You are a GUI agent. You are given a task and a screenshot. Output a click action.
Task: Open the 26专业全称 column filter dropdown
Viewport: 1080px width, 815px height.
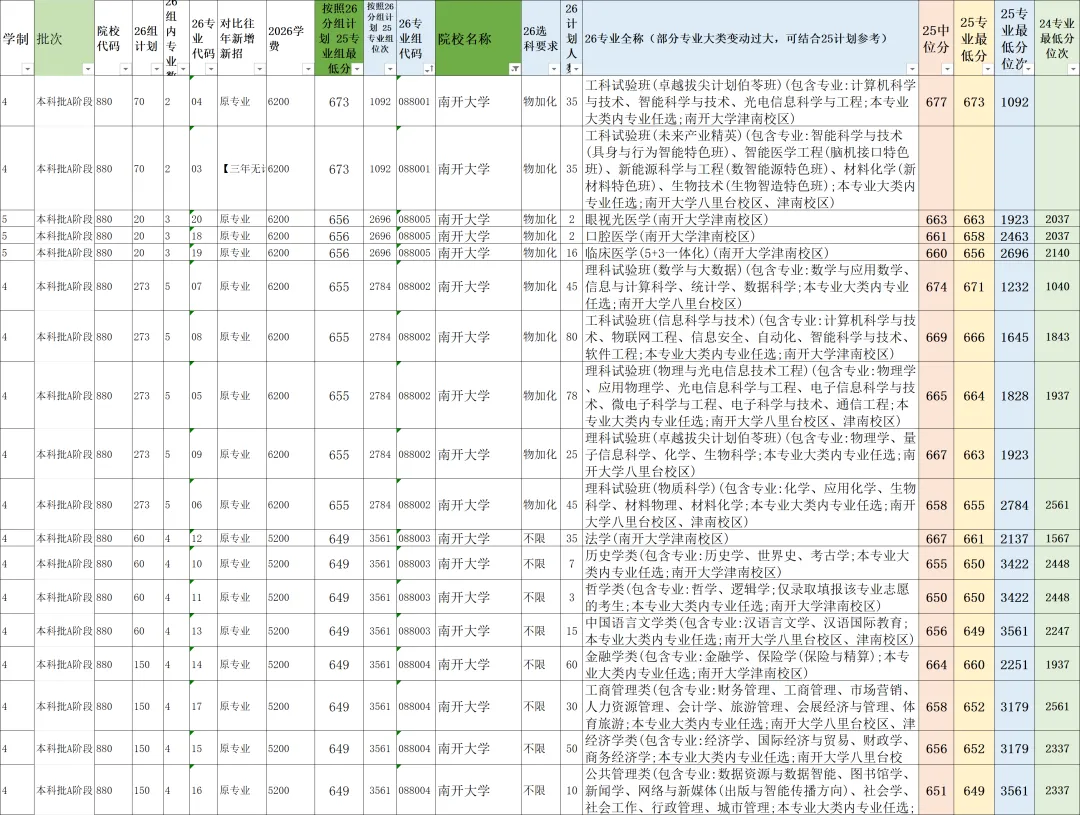911,69
